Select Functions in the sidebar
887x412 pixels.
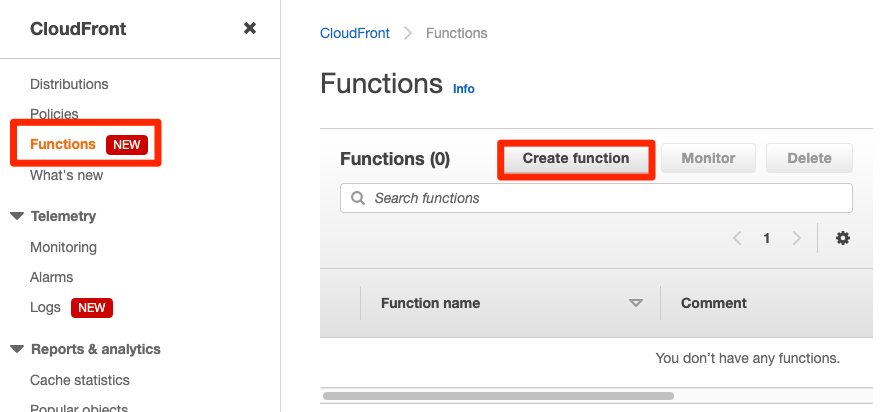point(63,144)
